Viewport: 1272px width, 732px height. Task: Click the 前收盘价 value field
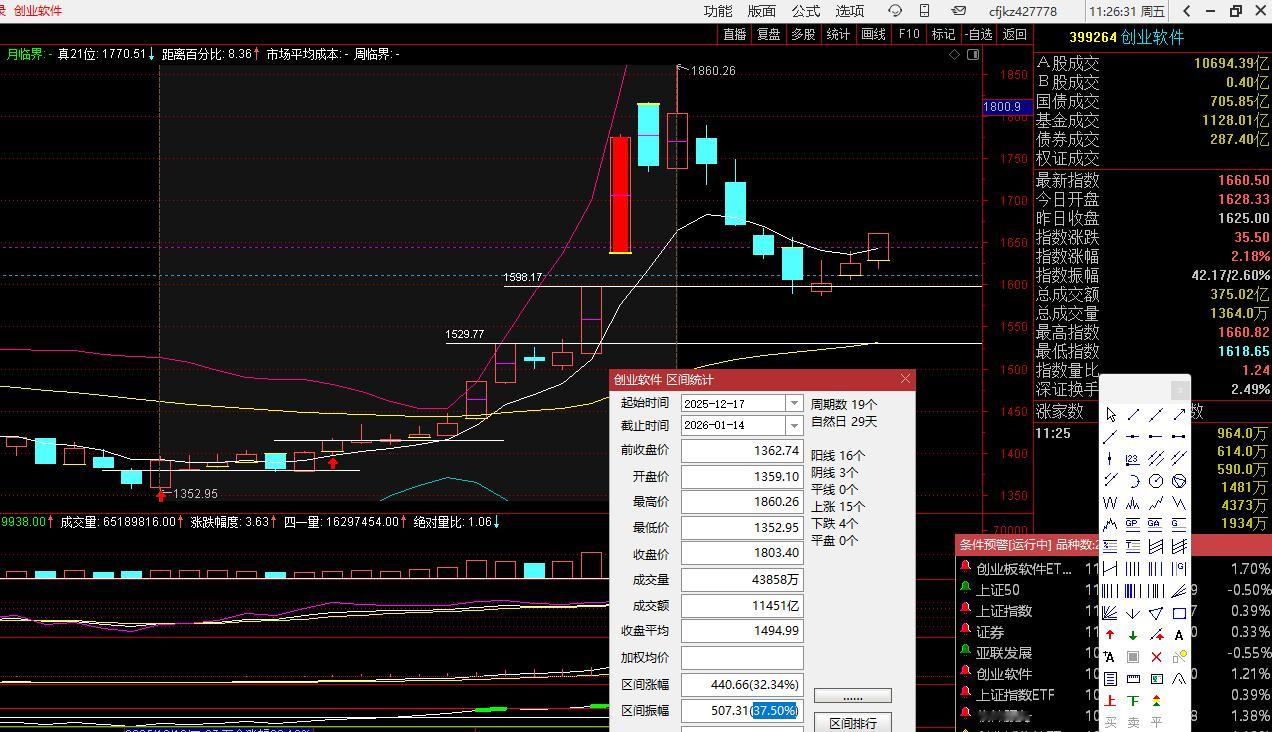pos(742,451)
